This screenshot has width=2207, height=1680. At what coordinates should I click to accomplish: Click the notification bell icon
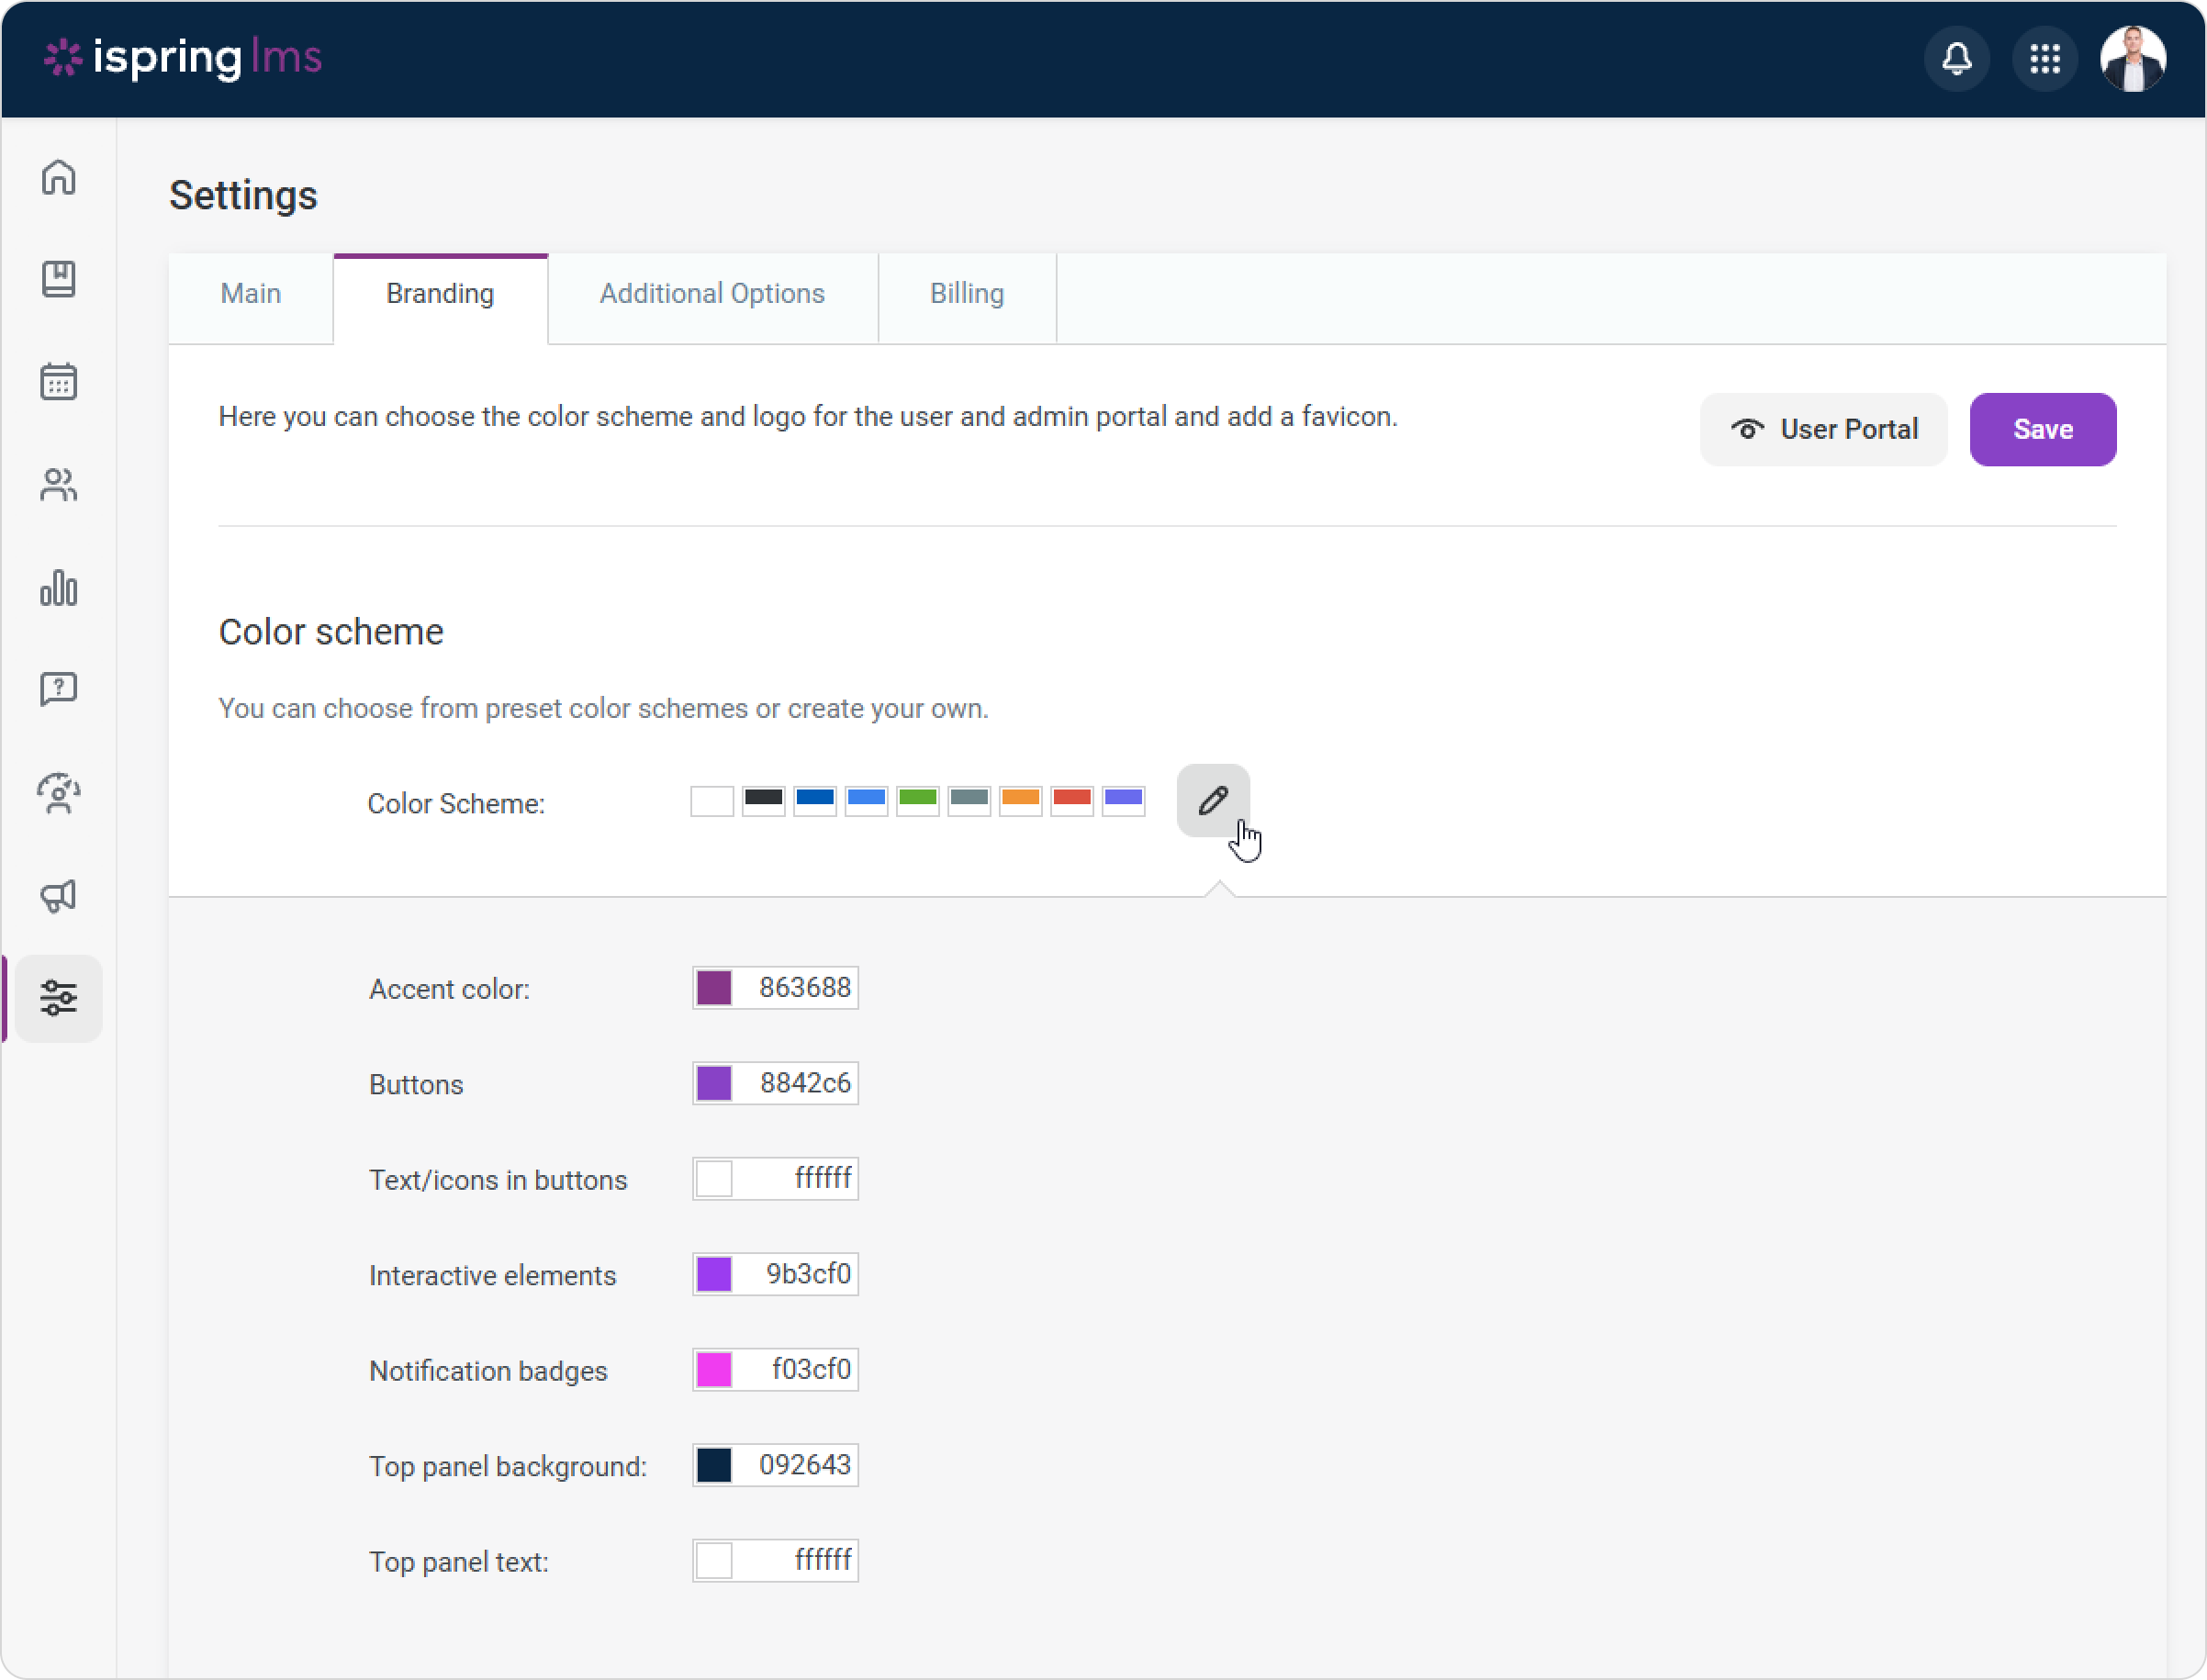(x=1956, y=59)
